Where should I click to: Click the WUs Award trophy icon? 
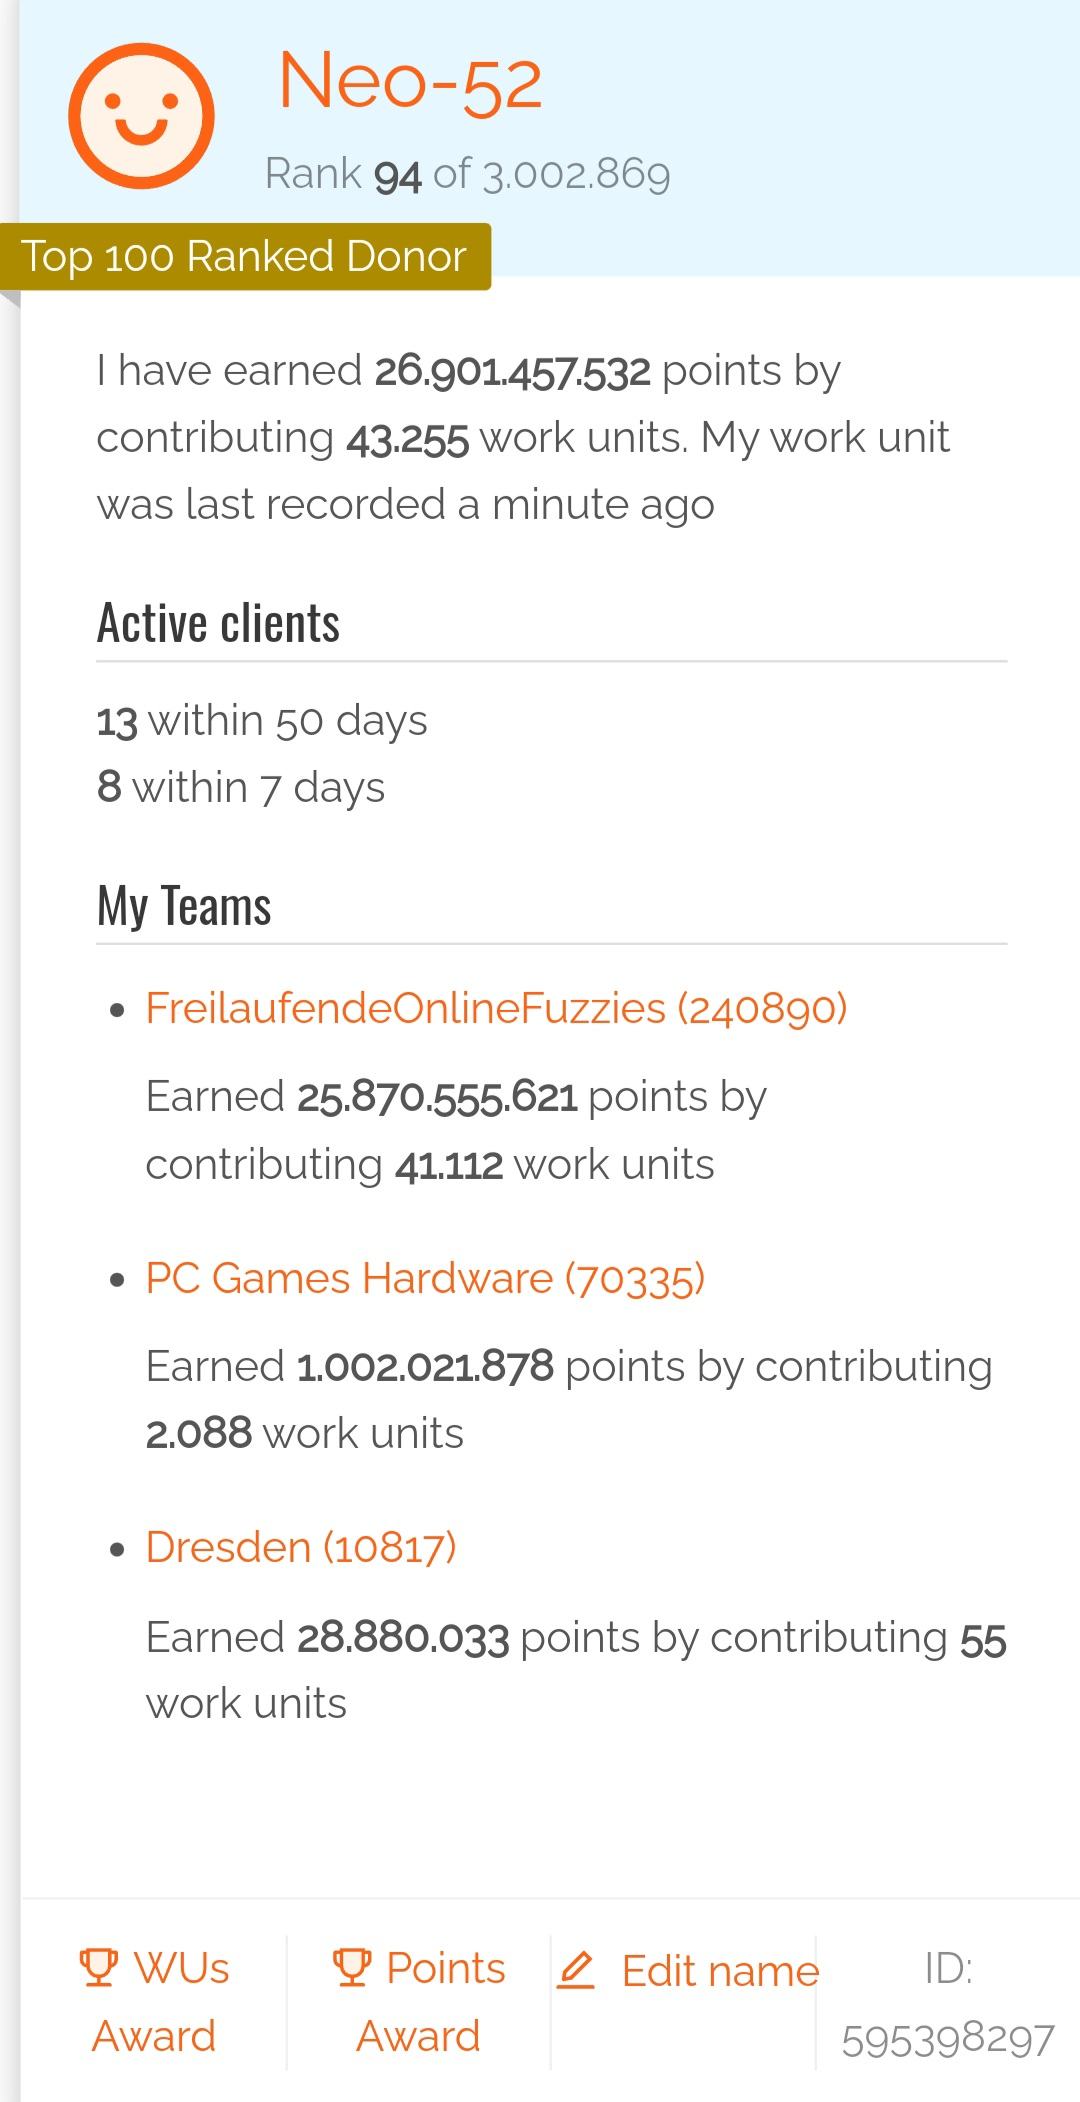pos(98,1967)
